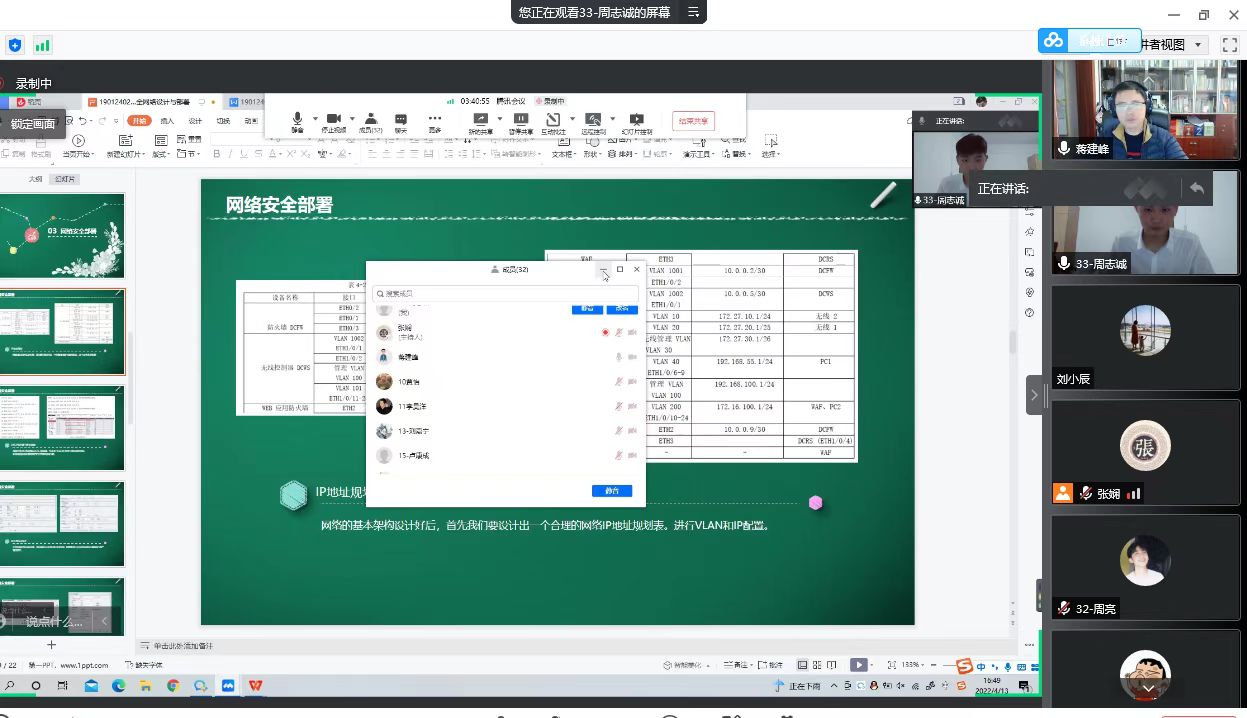Expand the screen-share menu in top banner
This screenshot has width=1247, height=718.
(x=693, y=12)
